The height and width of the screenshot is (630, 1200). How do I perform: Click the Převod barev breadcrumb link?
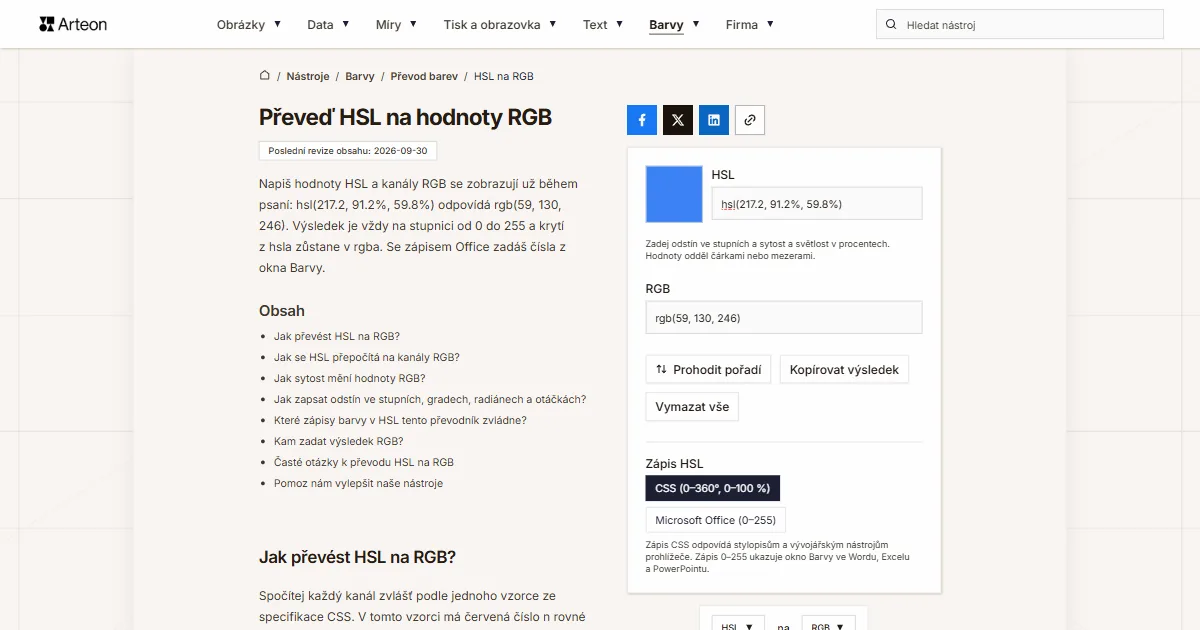click(424, 76)
